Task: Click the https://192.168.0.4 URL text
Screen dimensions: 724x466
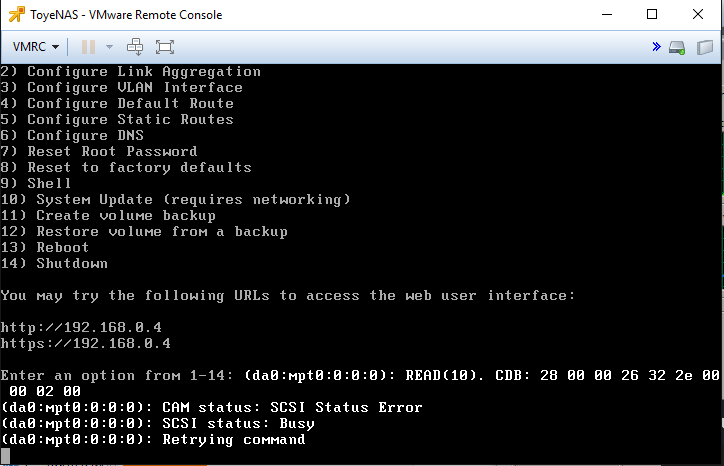Action: pyautogui.click(x=85, y=343)
